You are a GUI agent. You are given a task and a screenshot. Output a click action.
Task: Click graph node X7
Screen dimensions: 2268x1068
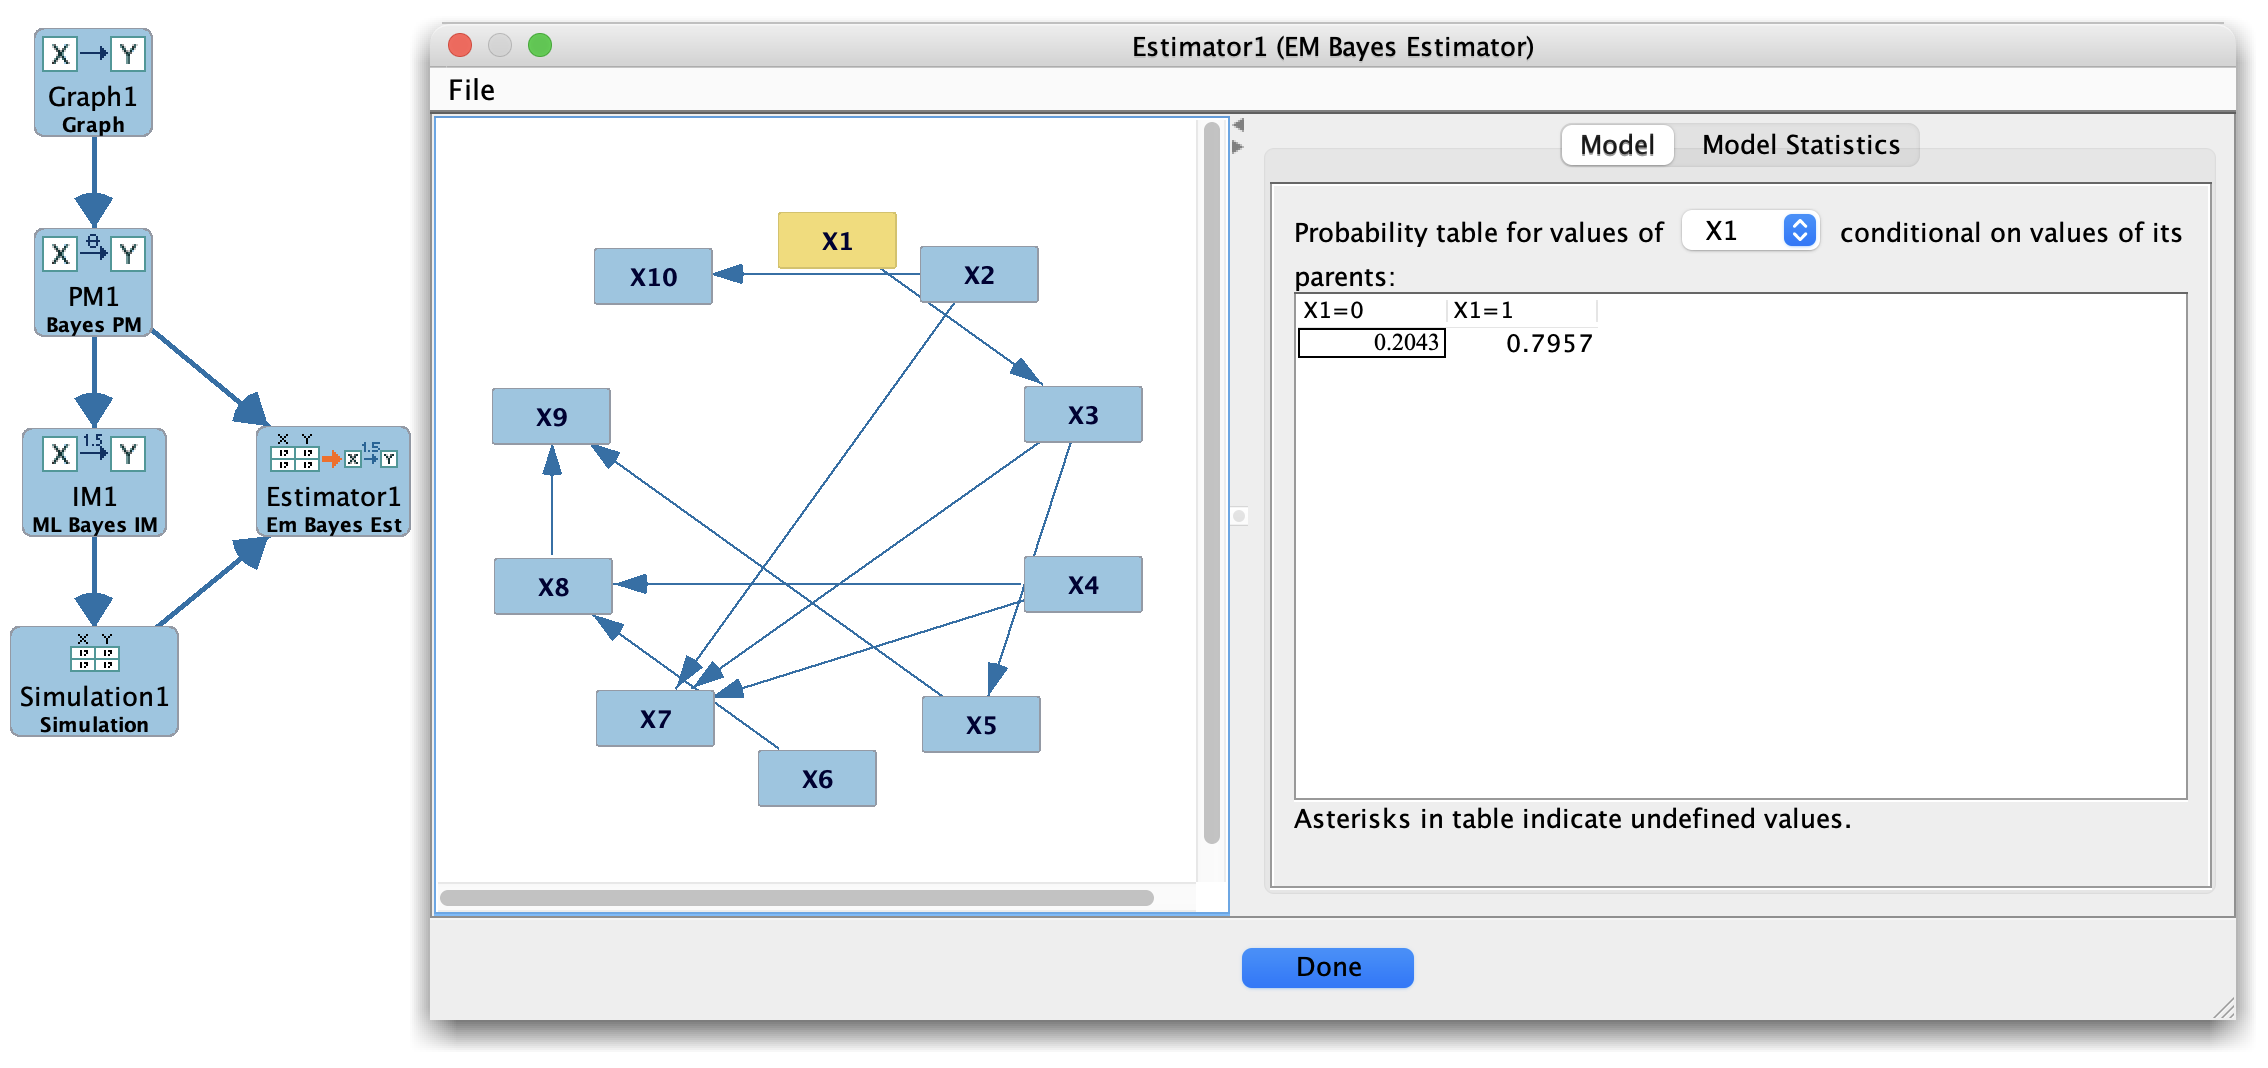click(655, 719)
